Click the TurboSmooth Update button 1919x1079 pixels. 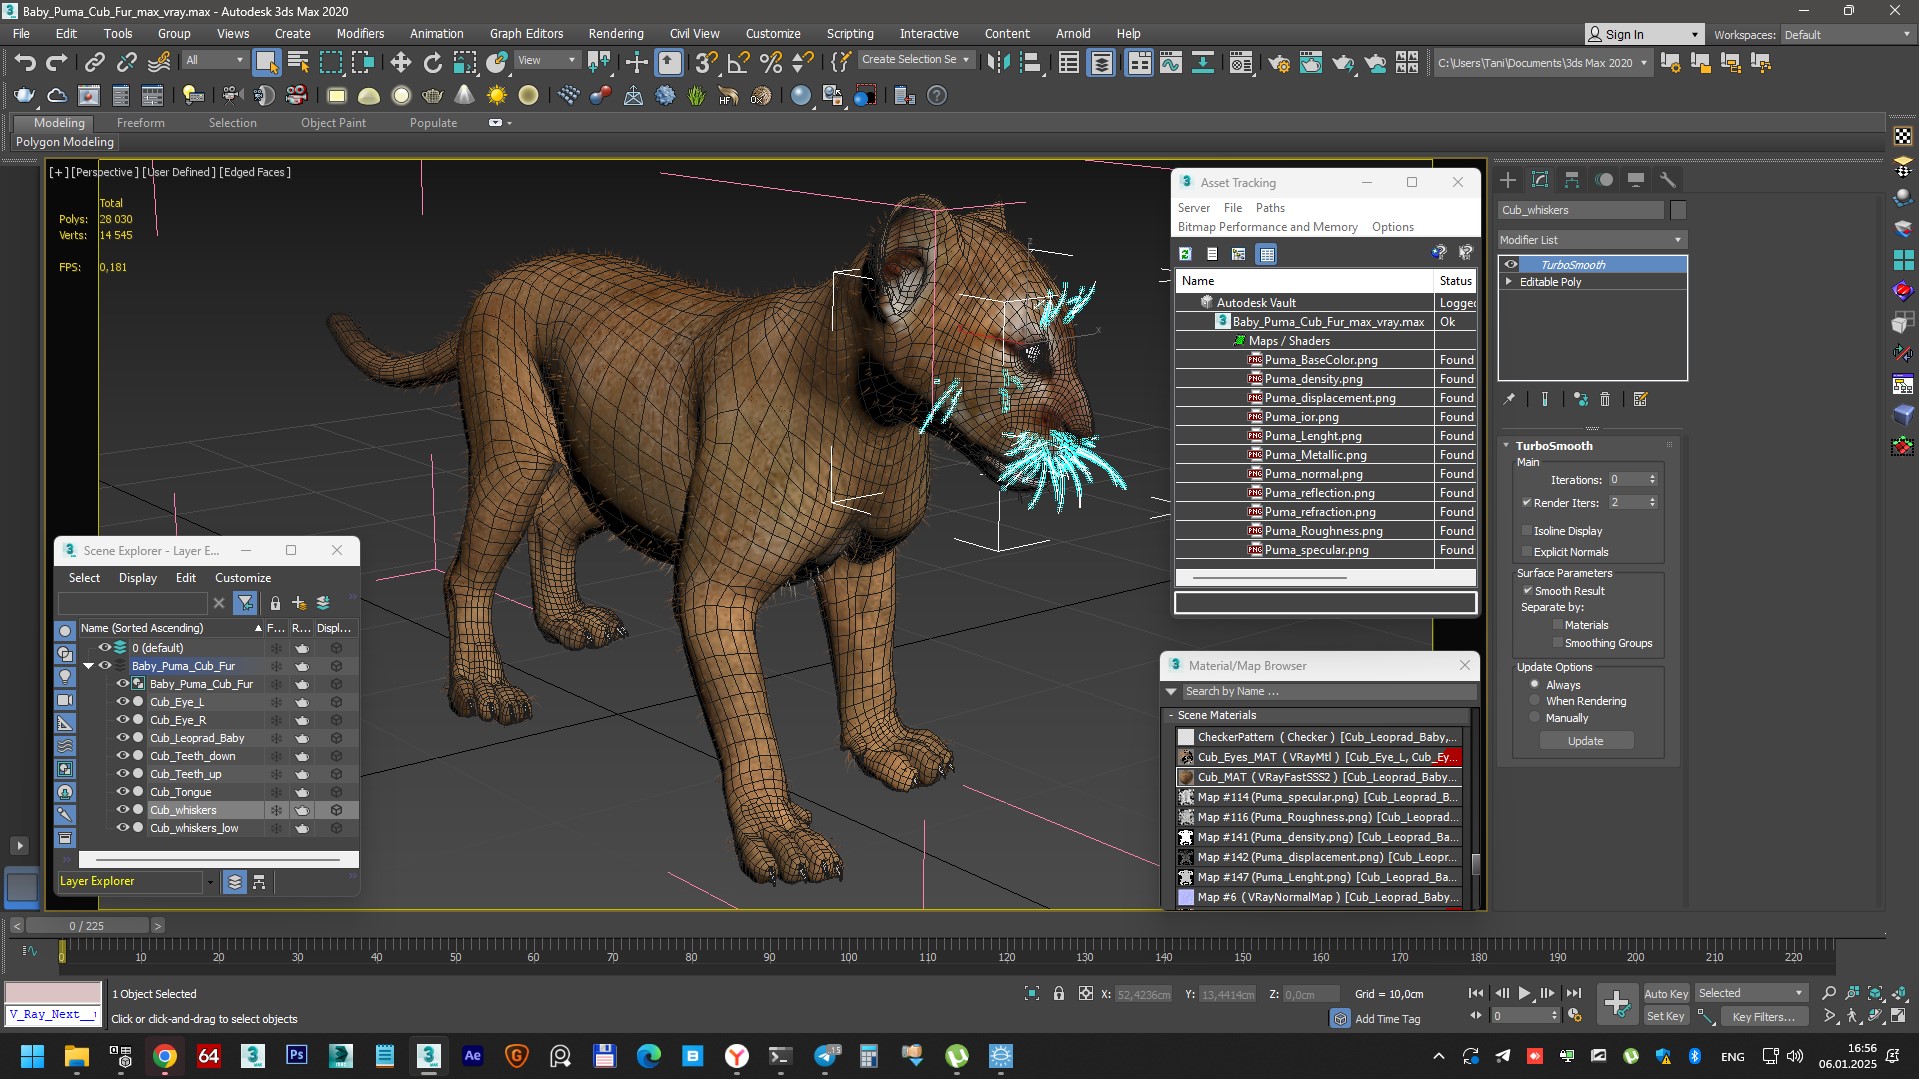tap(1585, 740)
